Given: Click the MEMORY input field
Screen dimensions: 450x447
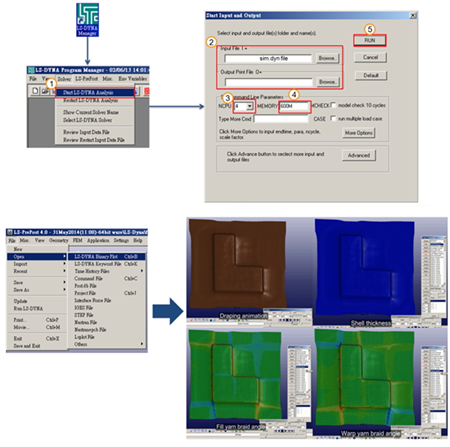Looking at the screenshot, I should click(x=295, y=106).
